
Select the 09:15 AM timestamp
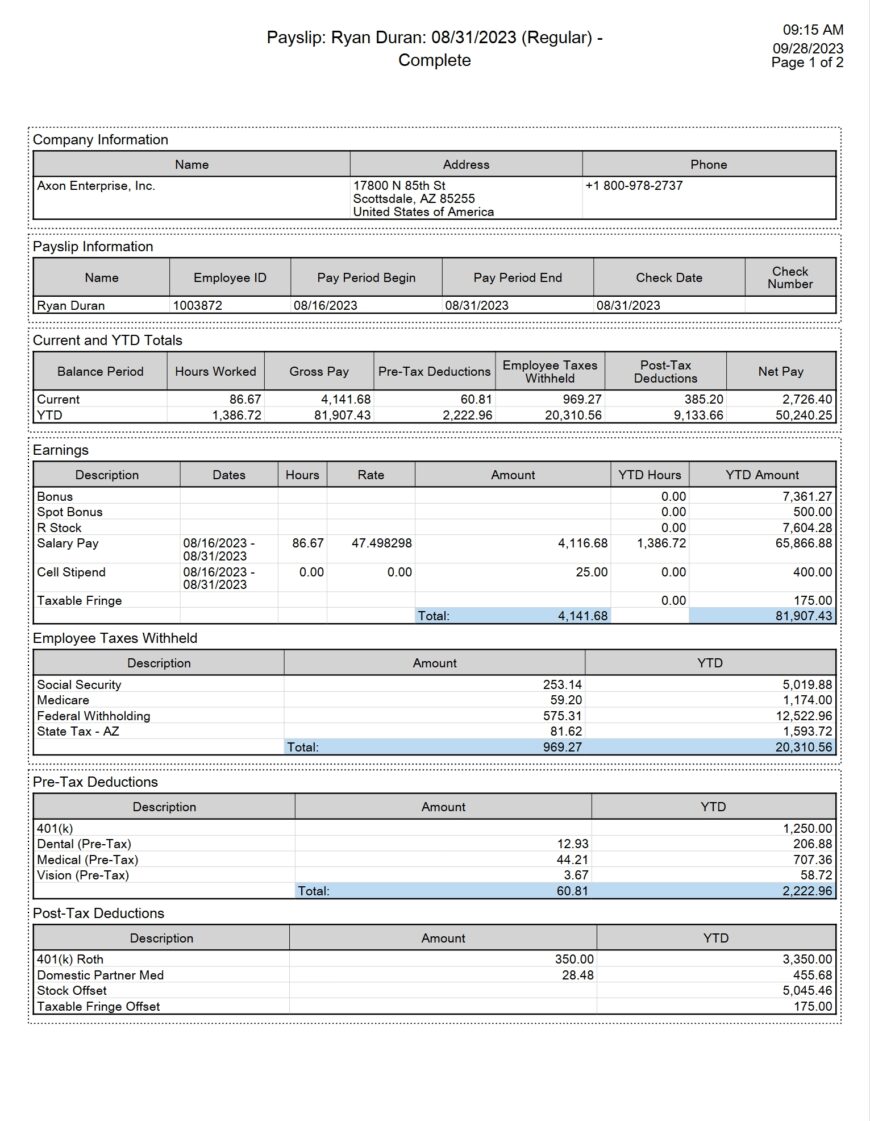point(813,30)
